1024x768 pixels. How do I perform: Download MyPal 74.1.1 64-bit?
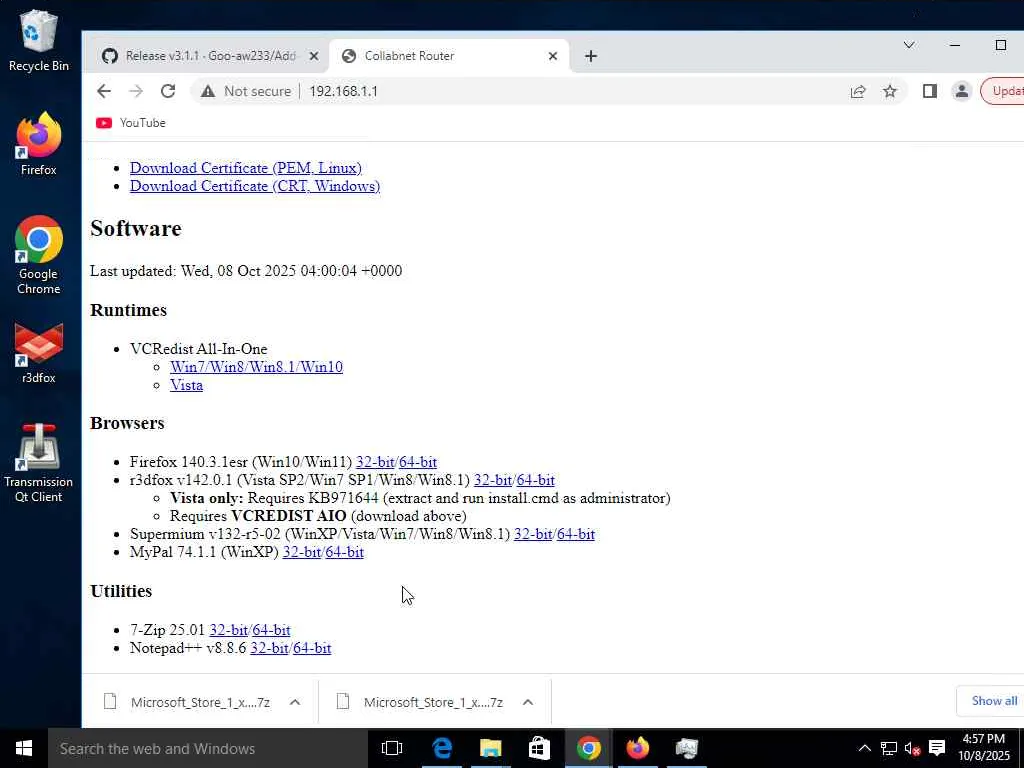(344, 552)
